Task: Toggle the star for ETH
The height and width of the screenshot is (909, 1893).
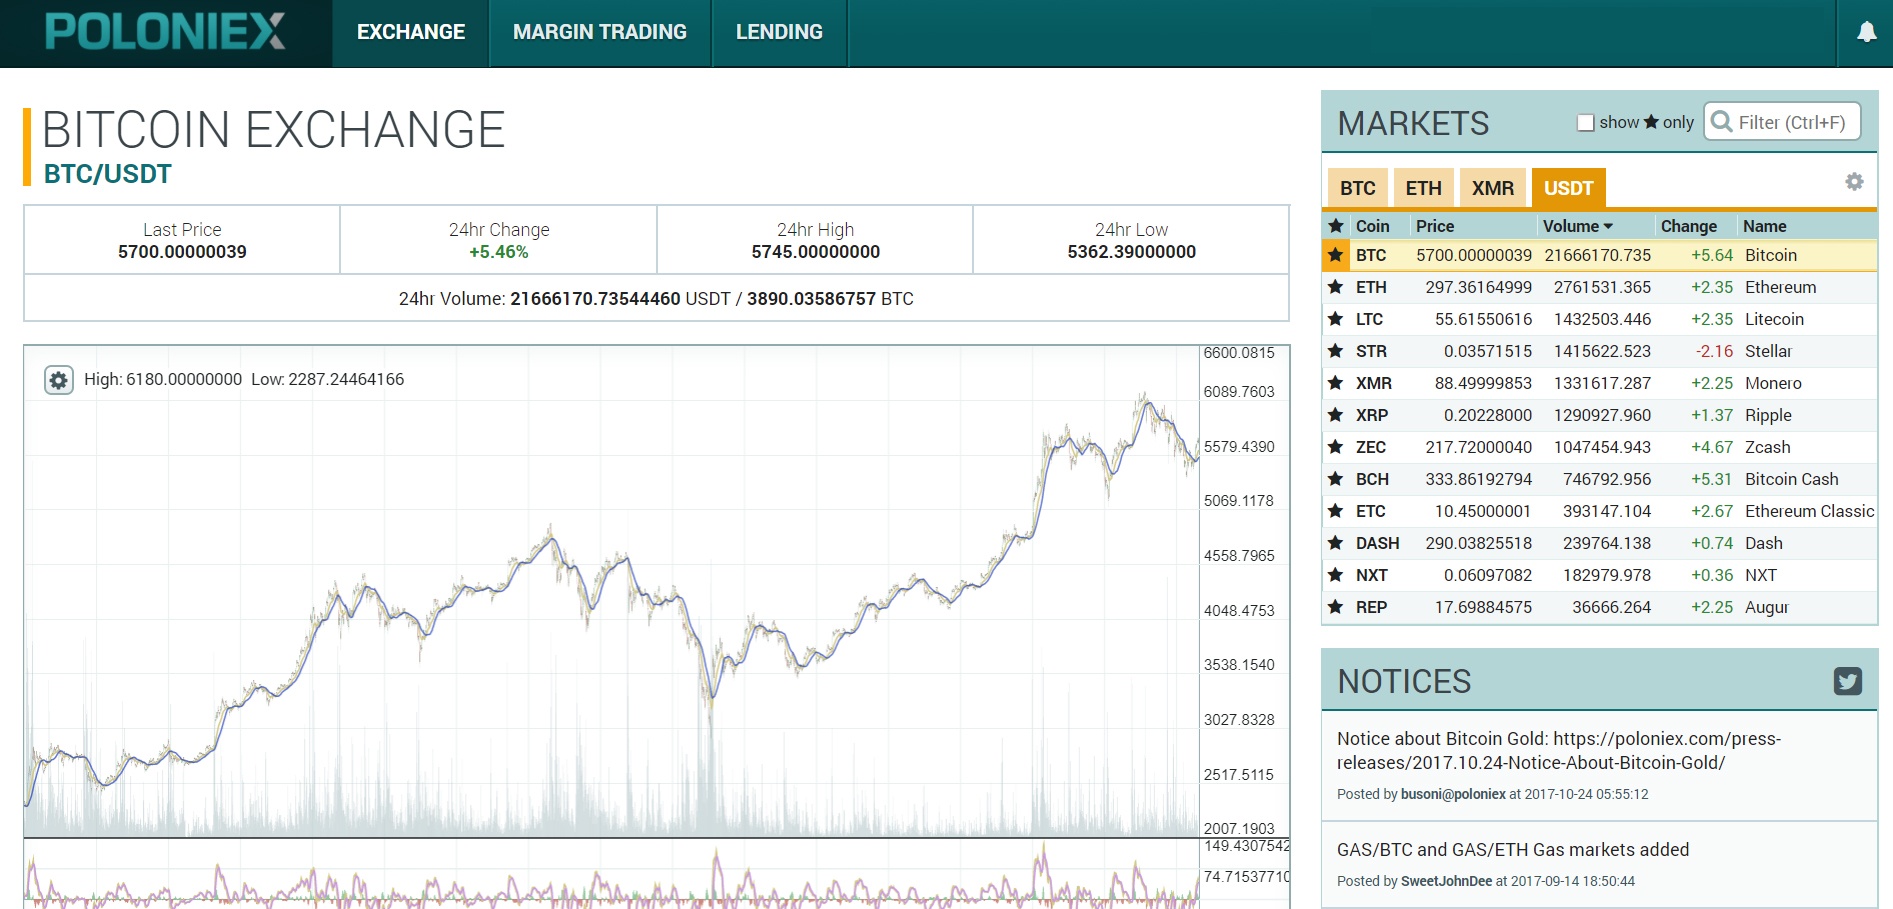Action: coord(1335,287)
